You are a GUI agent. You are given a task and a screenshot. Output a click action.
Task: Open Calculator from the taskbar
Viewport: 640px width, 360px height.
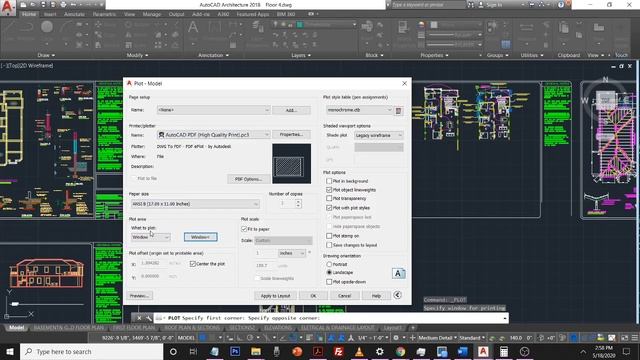coord(504,351)
